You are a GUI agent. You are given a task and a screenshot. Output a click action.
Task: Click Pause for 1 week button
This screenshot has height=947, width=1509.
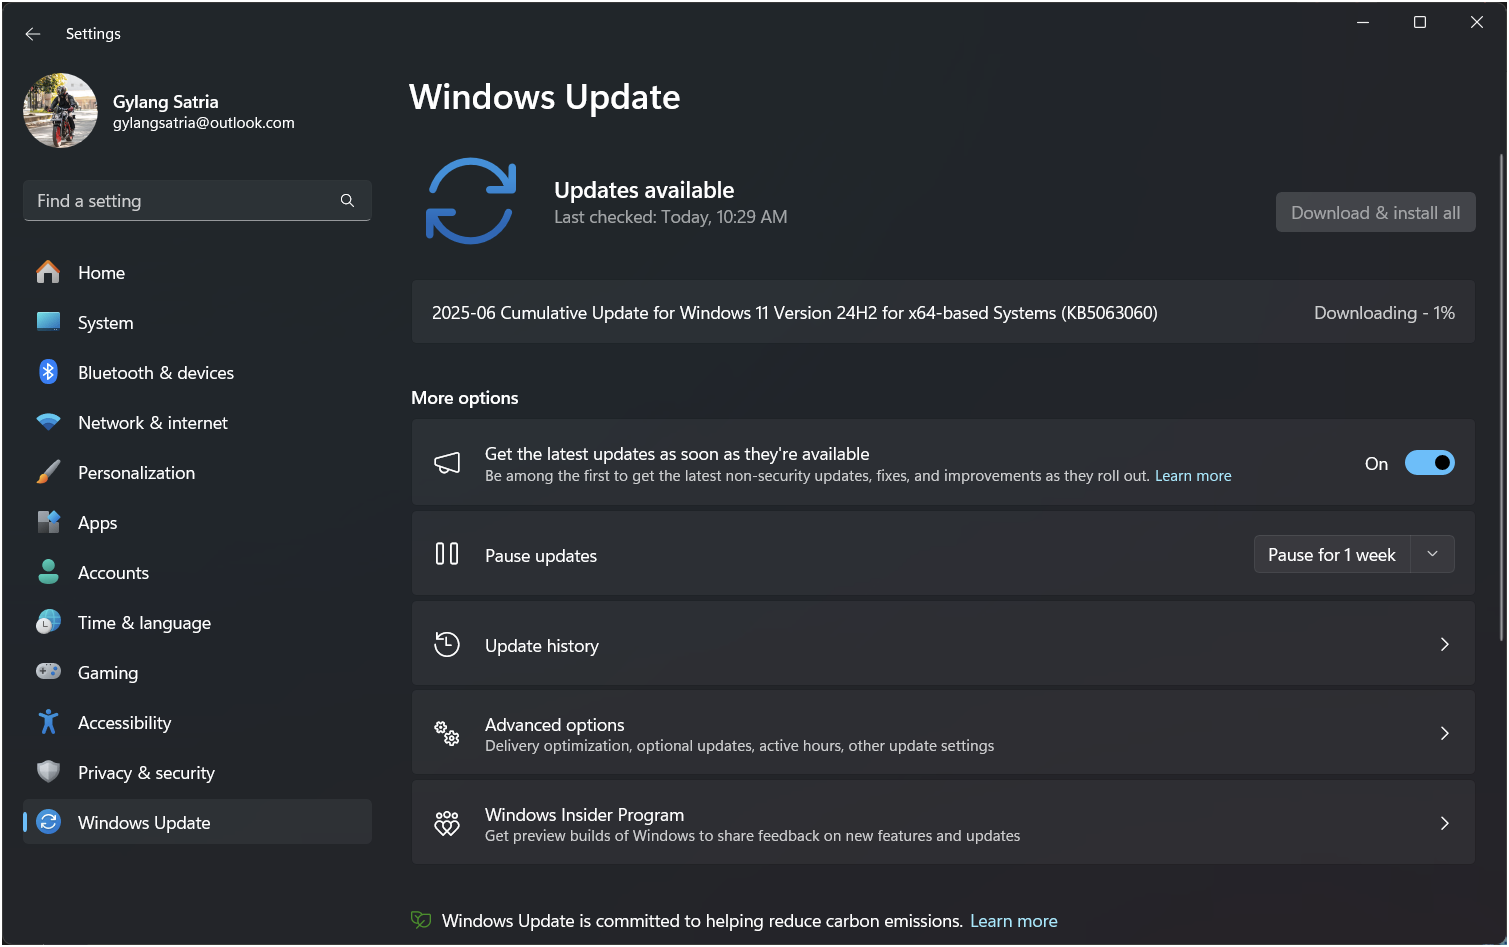click(x=1331, y=555)
